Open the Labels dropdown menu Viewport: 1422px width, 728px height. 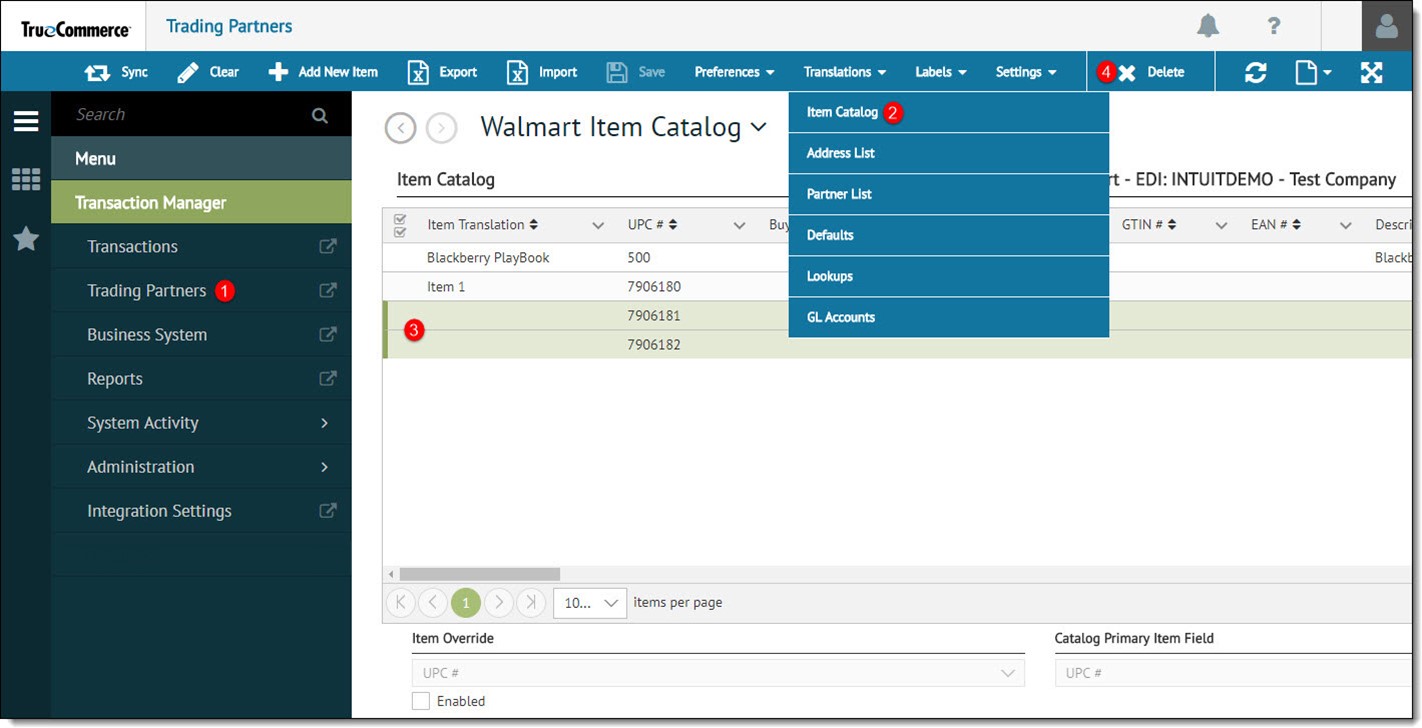[x=941, y=72]
